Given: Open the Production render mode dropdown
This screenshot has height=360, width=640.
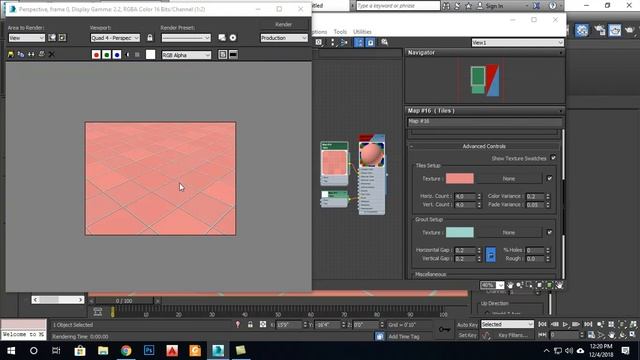Looking at the screenshot, I should (x=284, y=38).
